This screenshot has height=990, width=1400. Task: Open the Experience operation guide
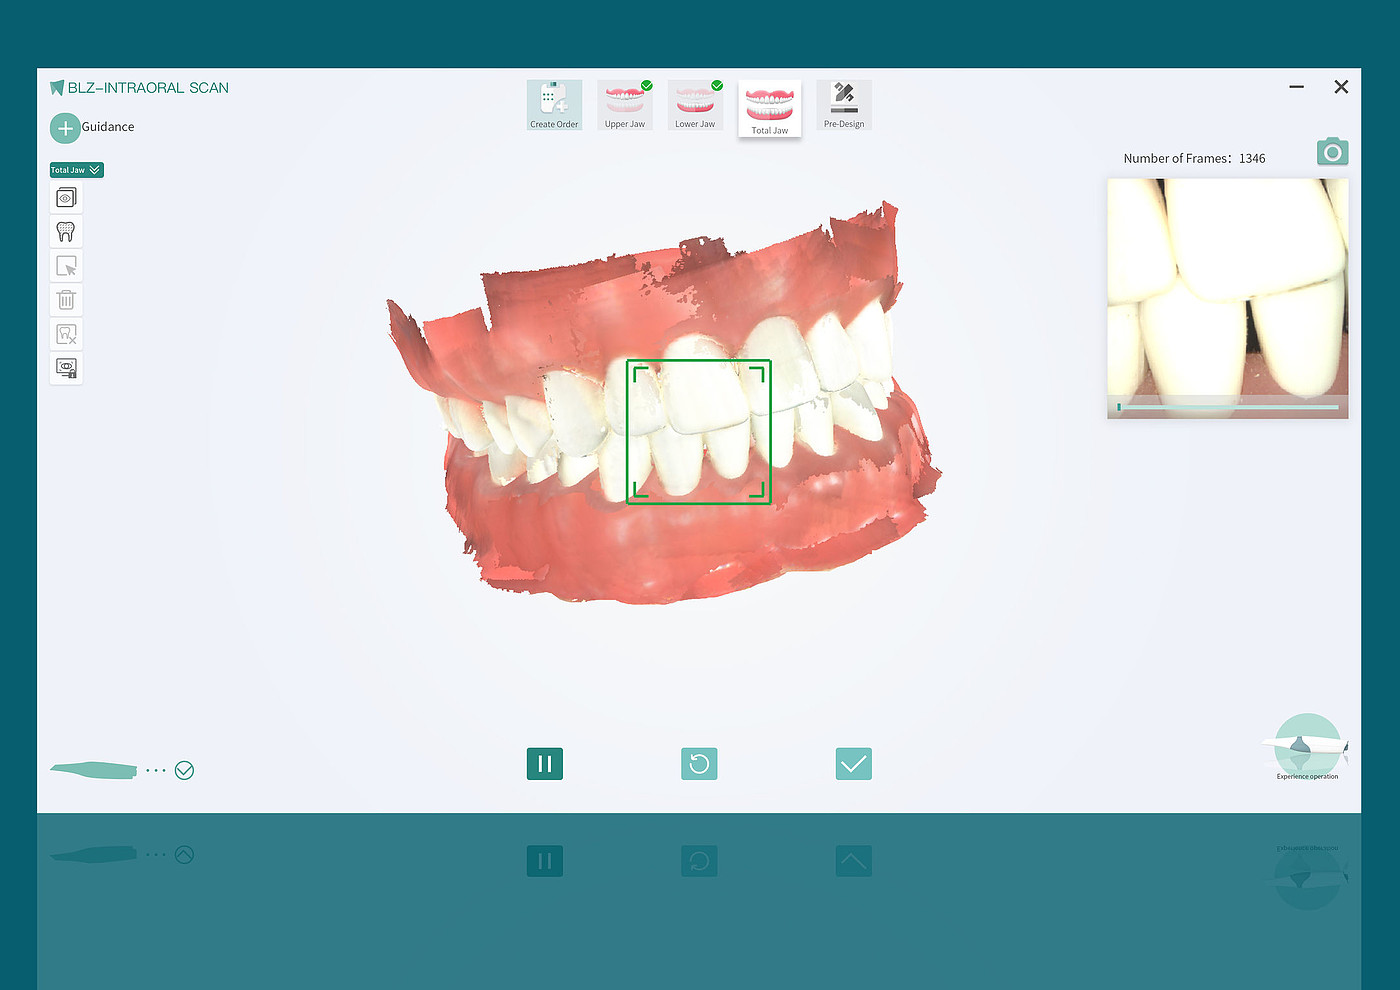(x=1307, y=747)
